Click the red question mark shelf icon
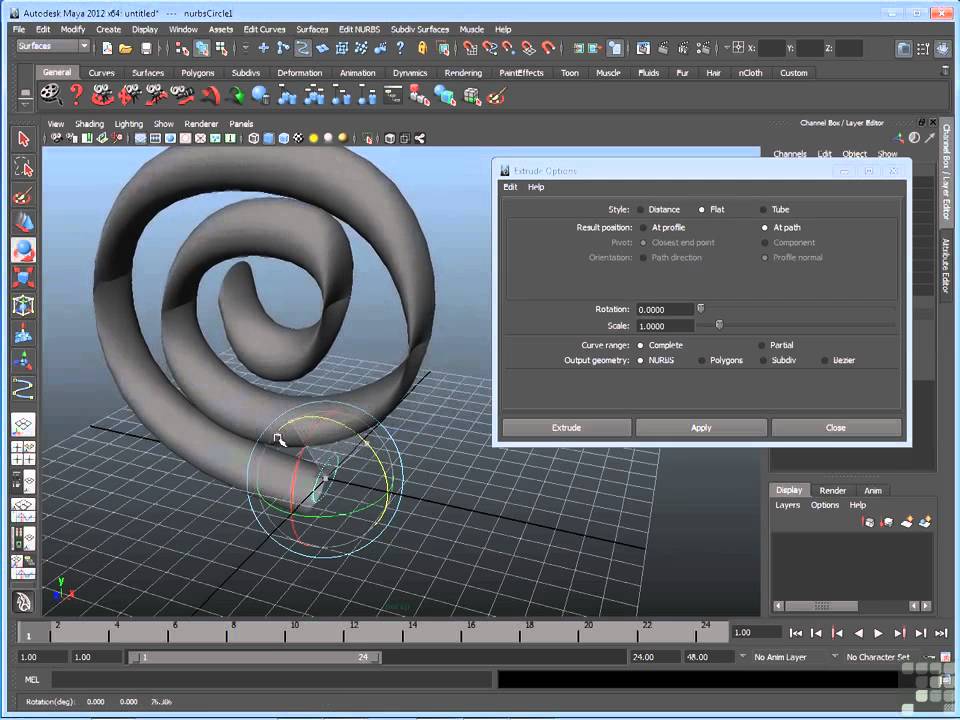The height and width of the screenshot is (720, 960). pyautogui.click(x=77, y=95)
